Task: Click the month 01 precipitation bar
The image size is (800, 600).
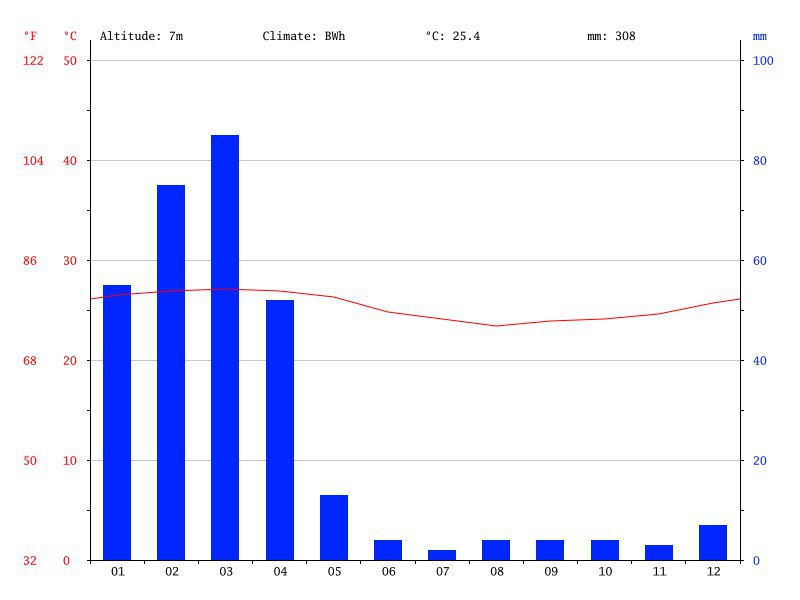Action: tap(117, 422)
